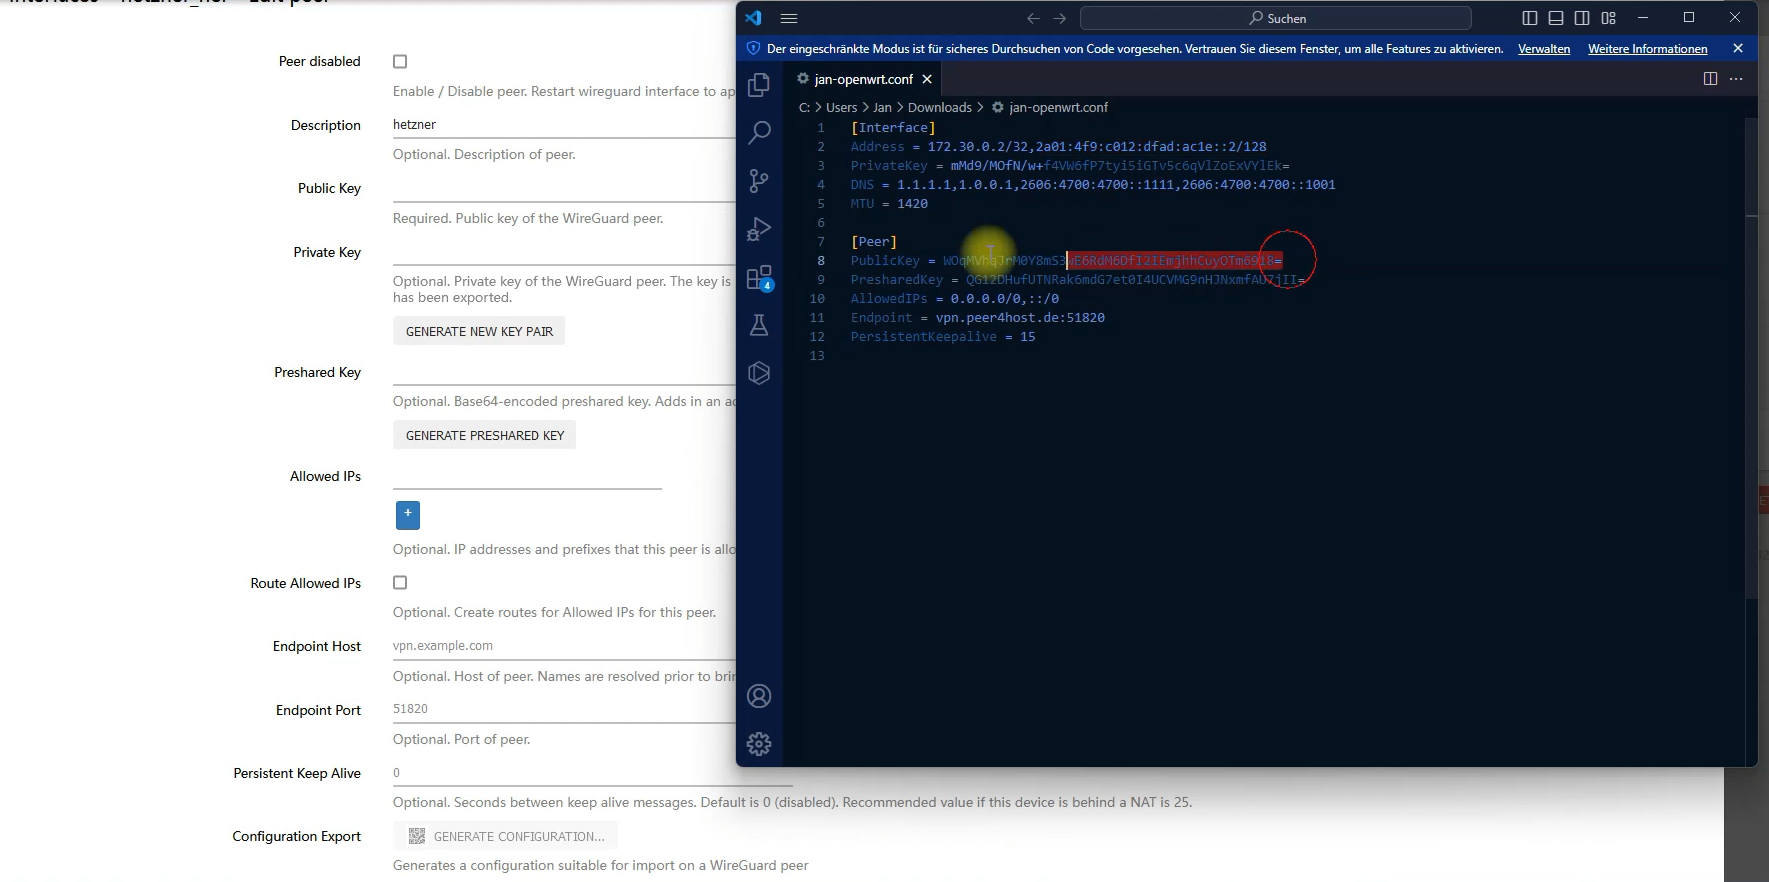Split the editor to the right

tap(1710, 79)
